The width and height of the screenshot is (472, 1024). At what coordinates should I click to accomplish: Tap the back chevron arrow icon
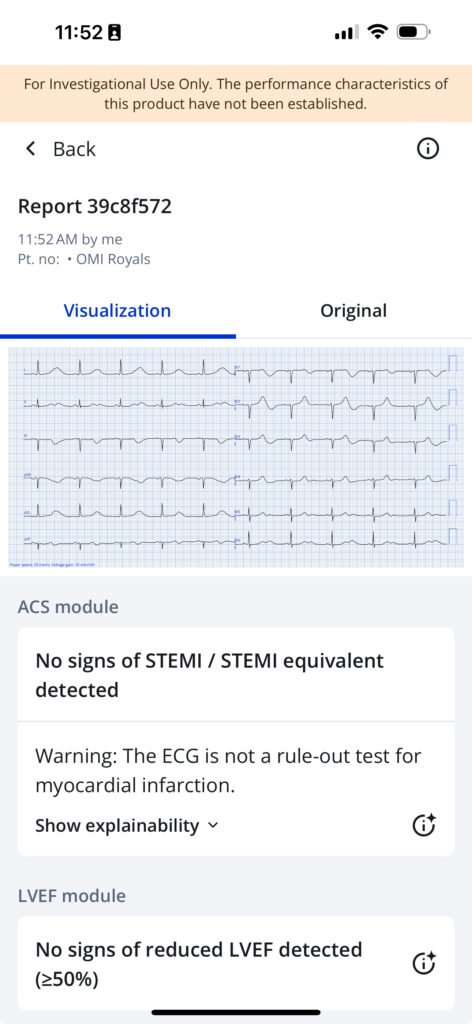coord(30,149)
